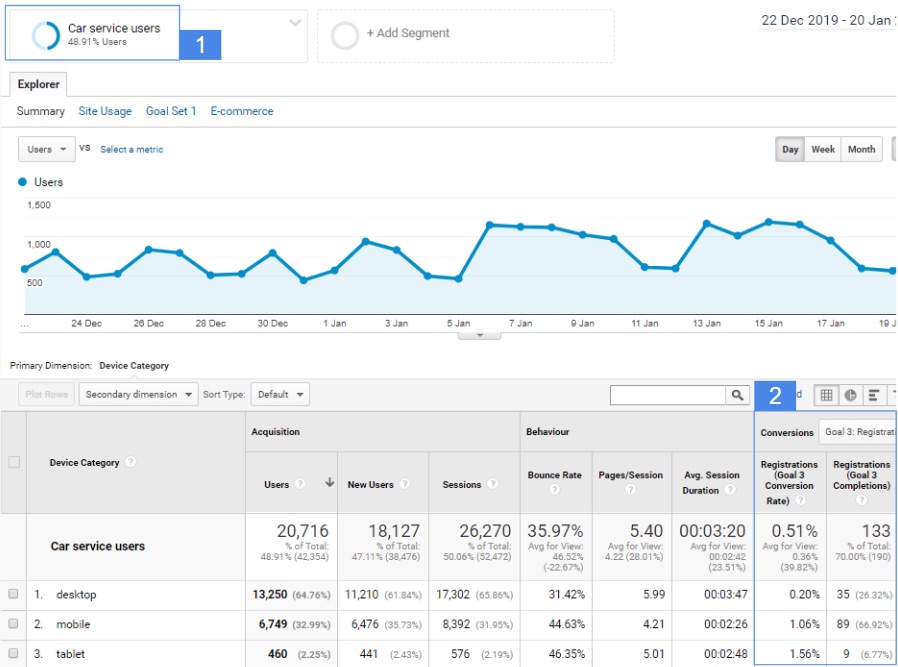
Task: Switch to Summary metric group
Action: (x=40, y=111)
